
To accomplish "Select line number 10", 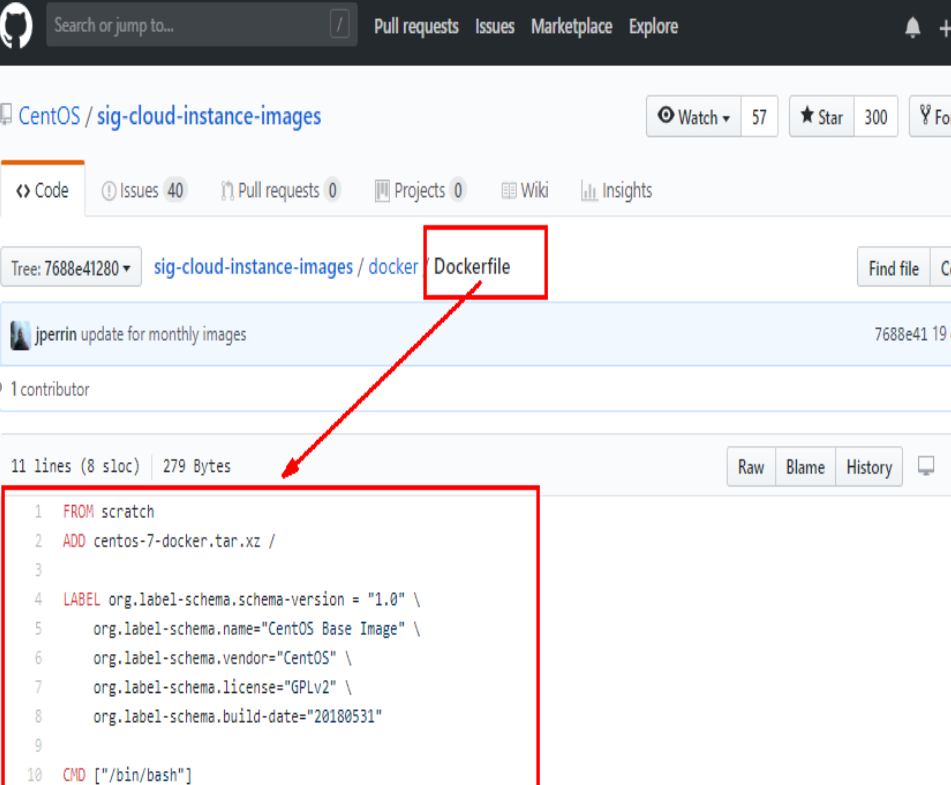I will (x=35, y=775).
